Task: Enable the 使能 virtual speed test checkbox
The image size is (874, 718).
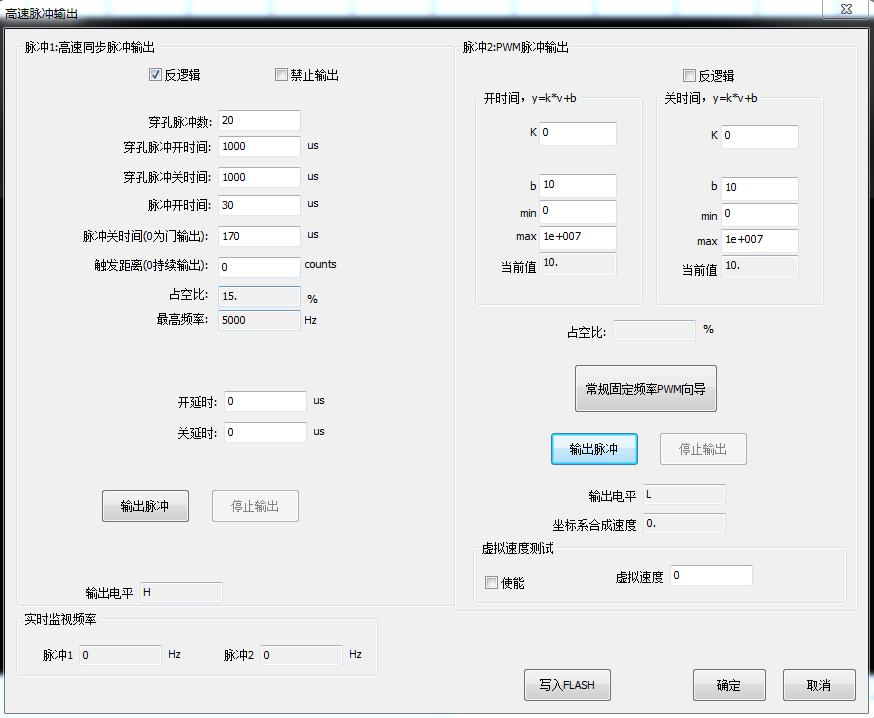Action: coord(492,583)
